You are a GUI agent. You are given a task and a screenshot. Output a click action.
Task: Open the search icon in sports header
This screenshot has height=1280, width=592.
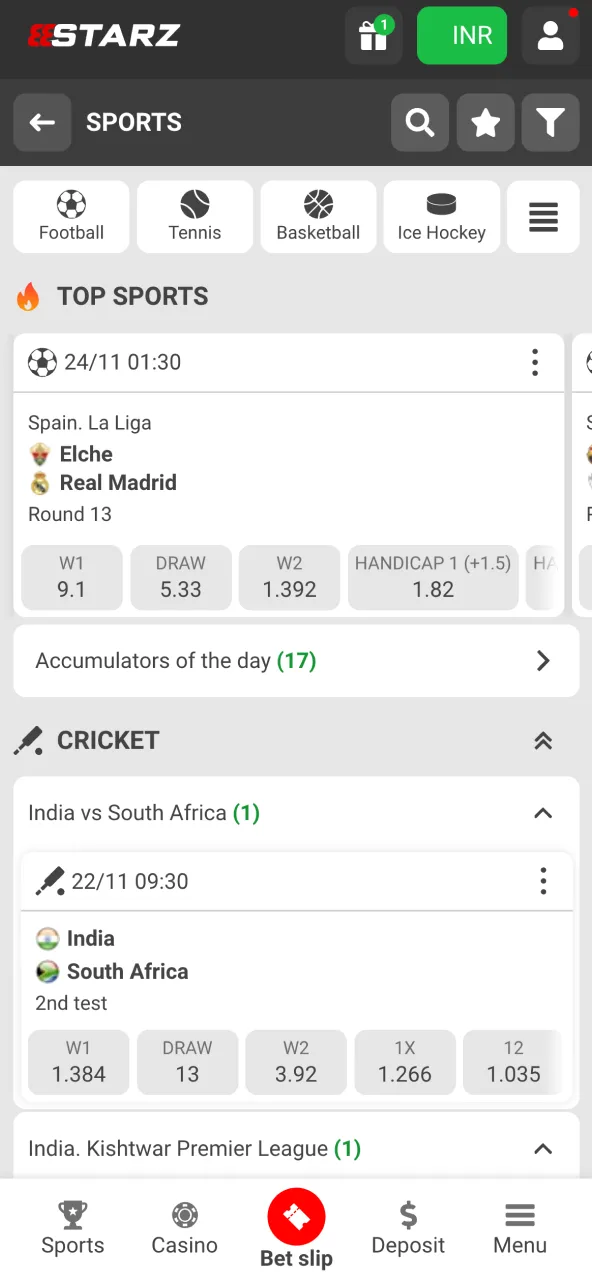419,122
